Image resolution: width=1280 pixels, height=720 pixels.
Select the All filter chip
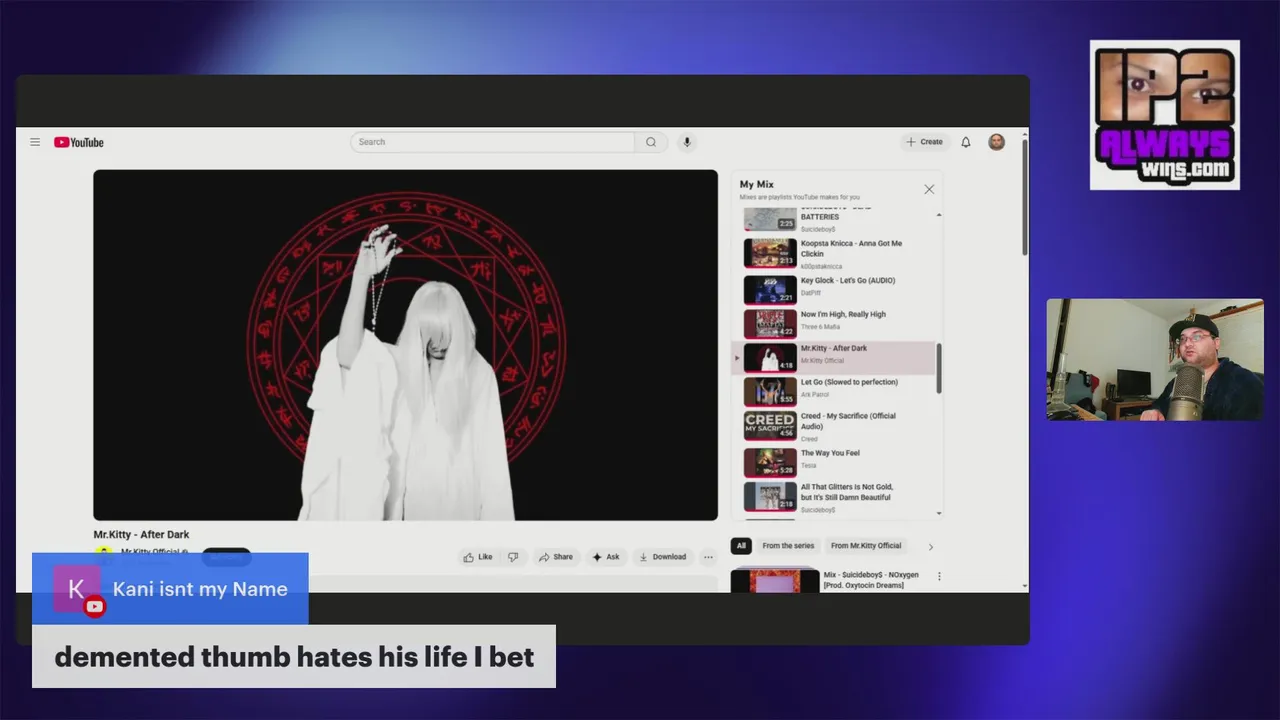[741, 546]
